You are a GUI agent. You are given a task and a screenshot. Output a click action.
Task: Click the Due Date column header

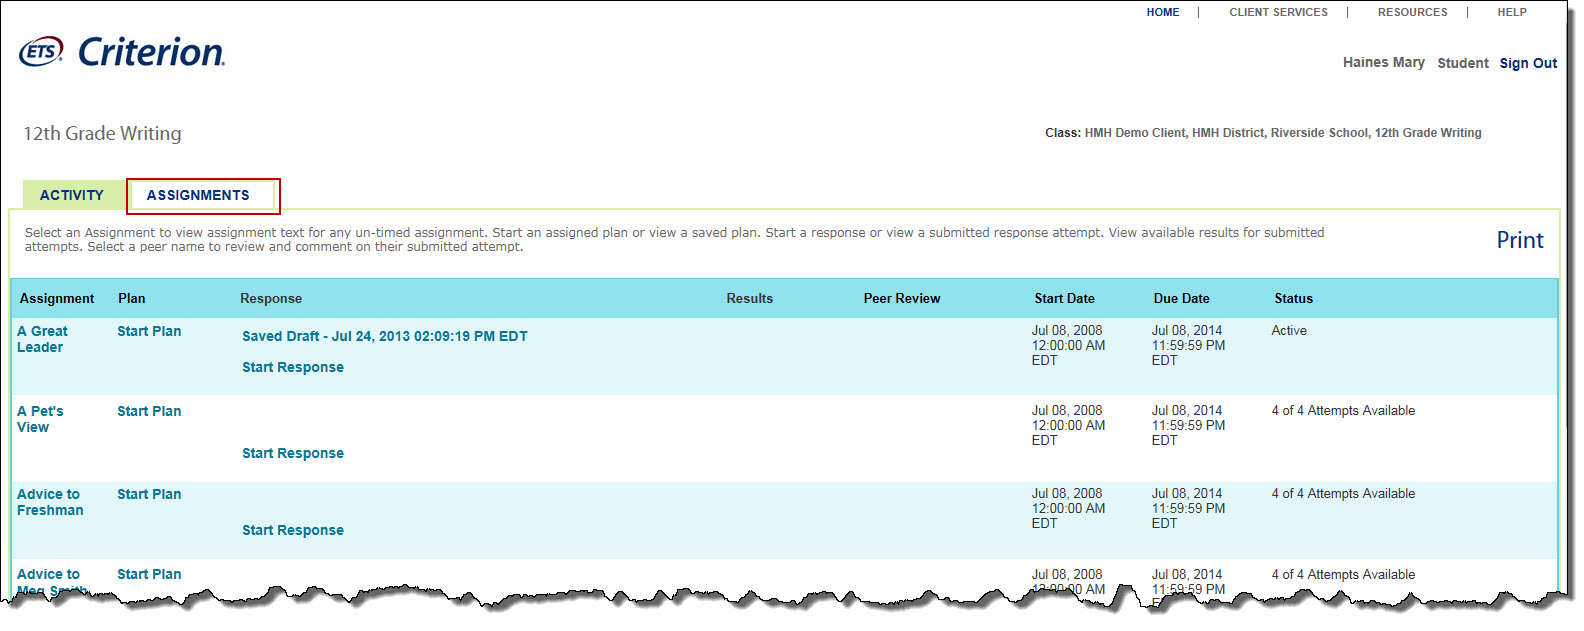tap(1181, 298)
